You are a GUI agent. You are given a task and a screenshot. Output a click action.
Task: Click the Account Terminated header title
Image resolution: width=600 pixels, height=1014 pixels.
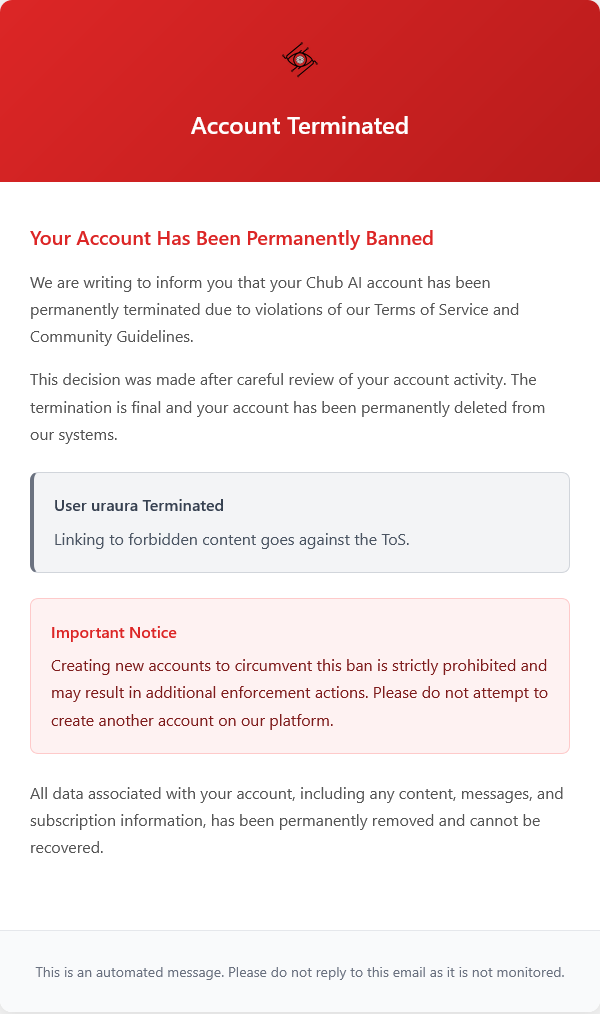coord(300,126)
